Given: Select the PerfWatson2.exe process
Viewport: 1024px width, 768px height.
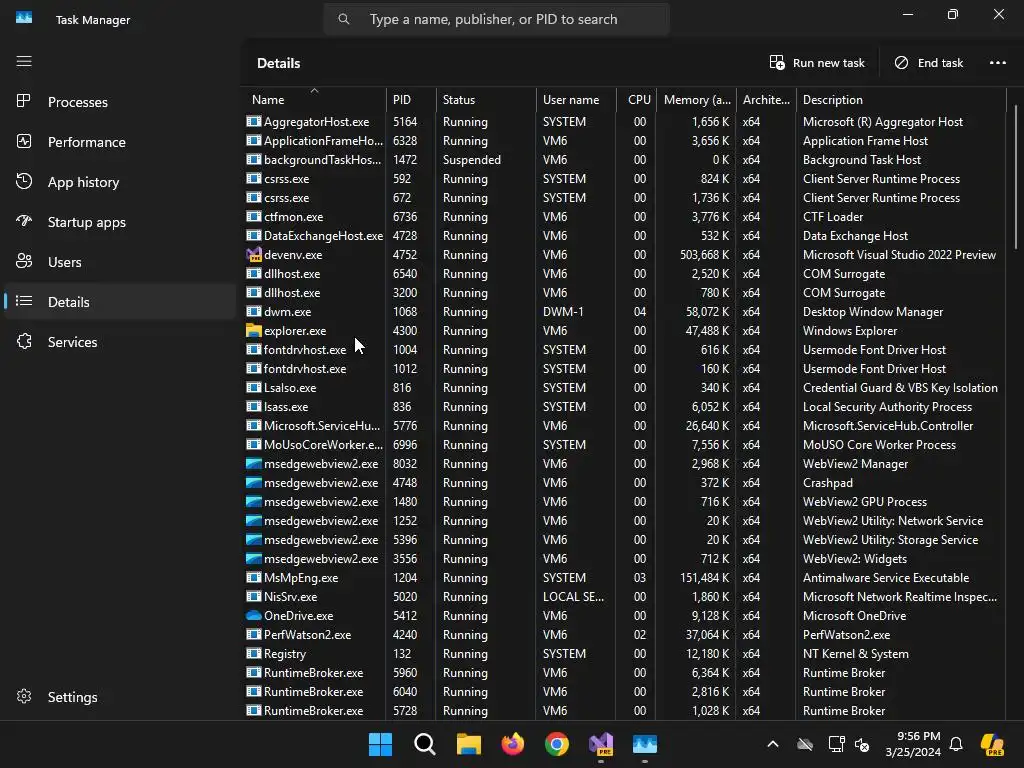Looking at the screenshot, I should click(624, 634).
